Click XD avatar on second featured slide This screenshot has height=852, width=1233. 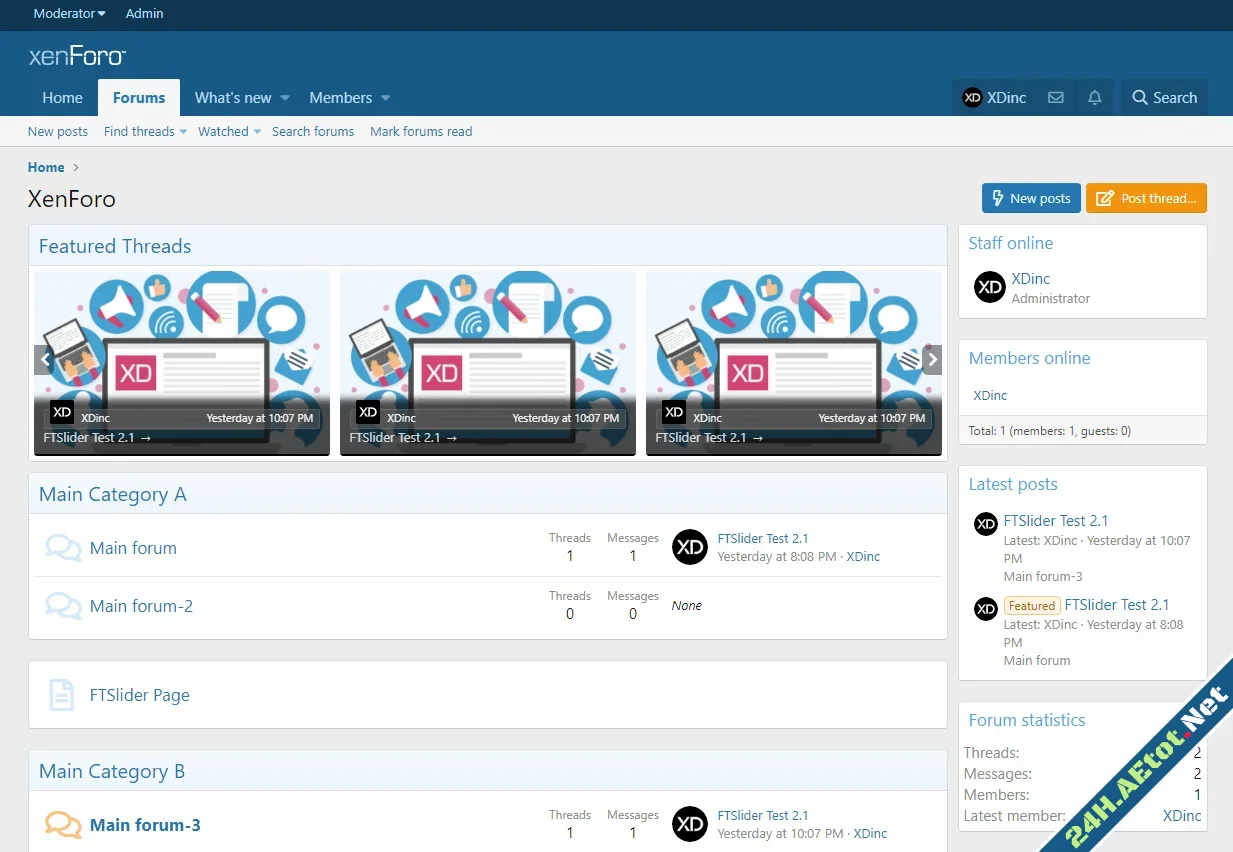(368, 412)
